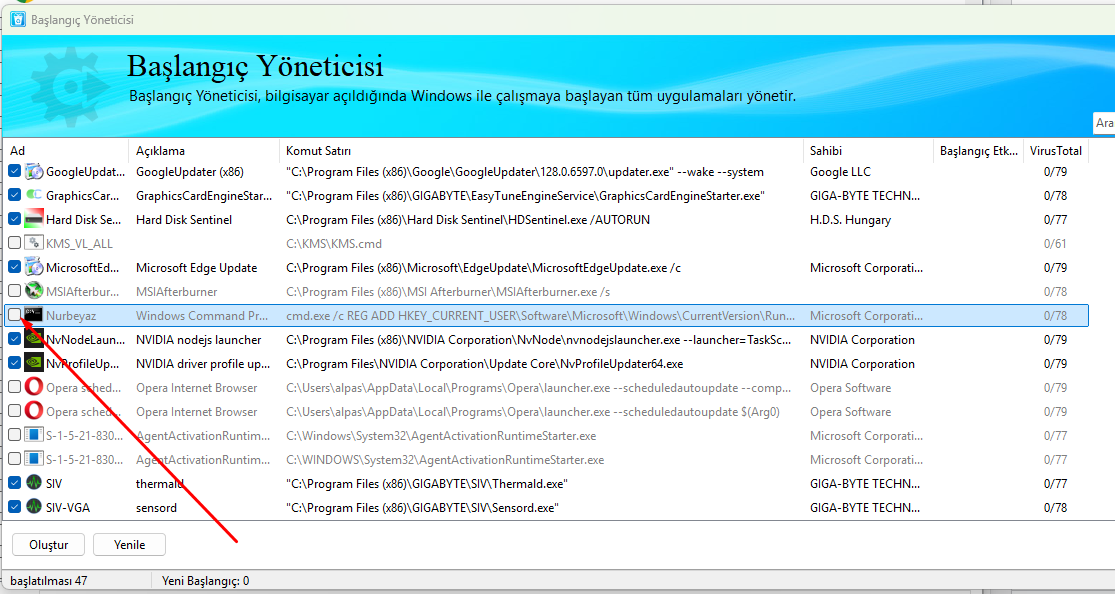Select the Sensord.exe command line
This screenshot has width=1115, height=594.
pyautogui.click(x=422, y=508)
